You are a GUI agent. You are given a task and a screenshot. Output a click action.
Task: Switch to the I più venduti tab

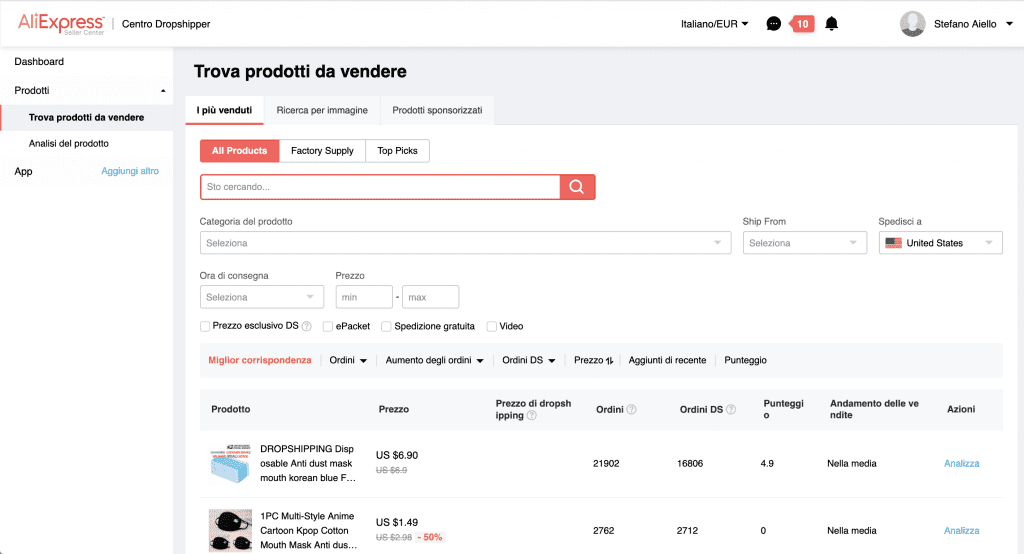click(224, 110)
